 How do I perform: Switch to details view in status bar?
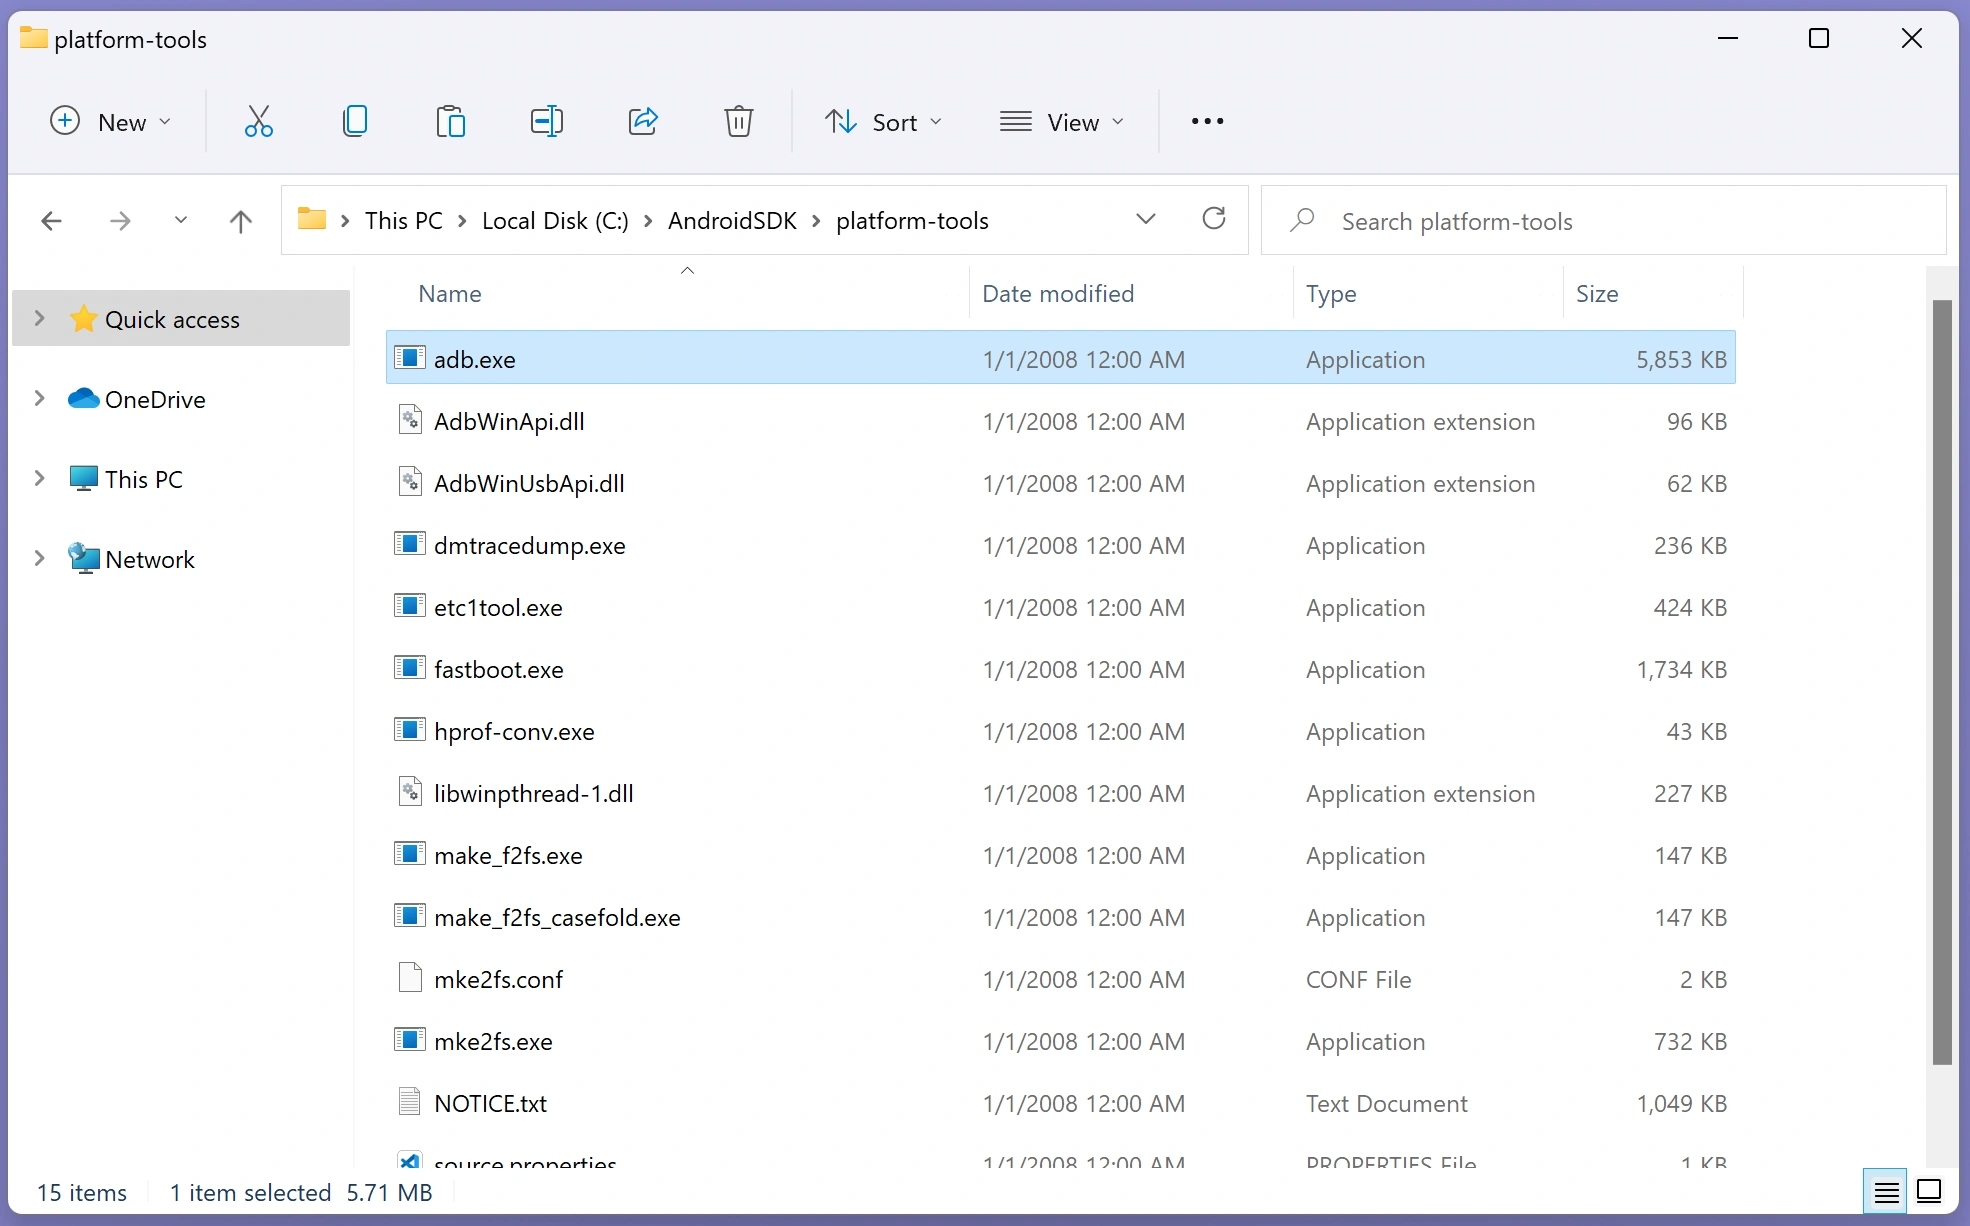coord(1886,1192)
